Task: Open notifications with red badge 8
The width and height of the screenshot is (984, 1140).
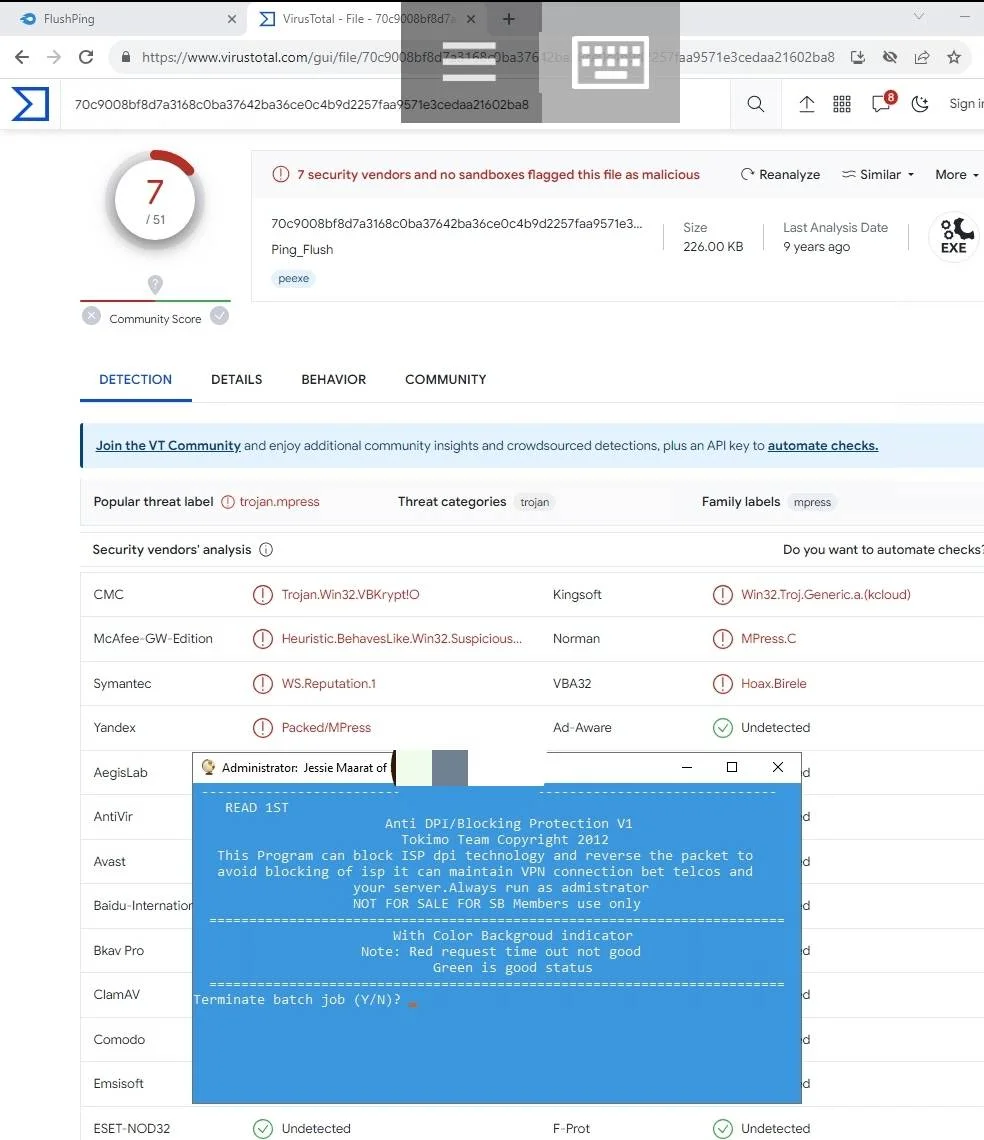Action: point(883,103)
